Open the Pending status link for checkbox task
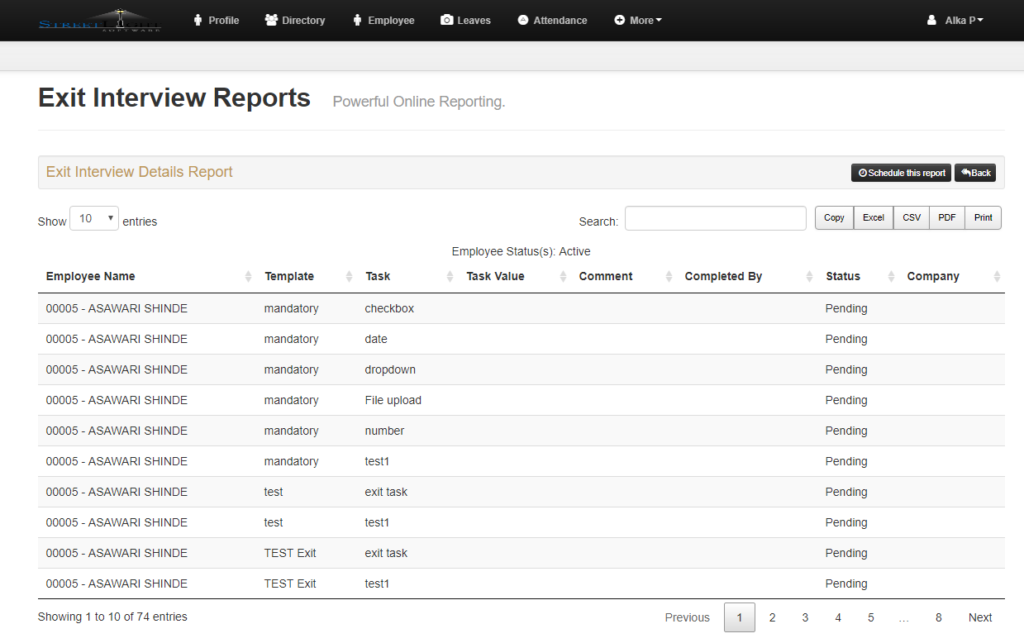This screenshot has height=643, width=1024. point(846,308)
